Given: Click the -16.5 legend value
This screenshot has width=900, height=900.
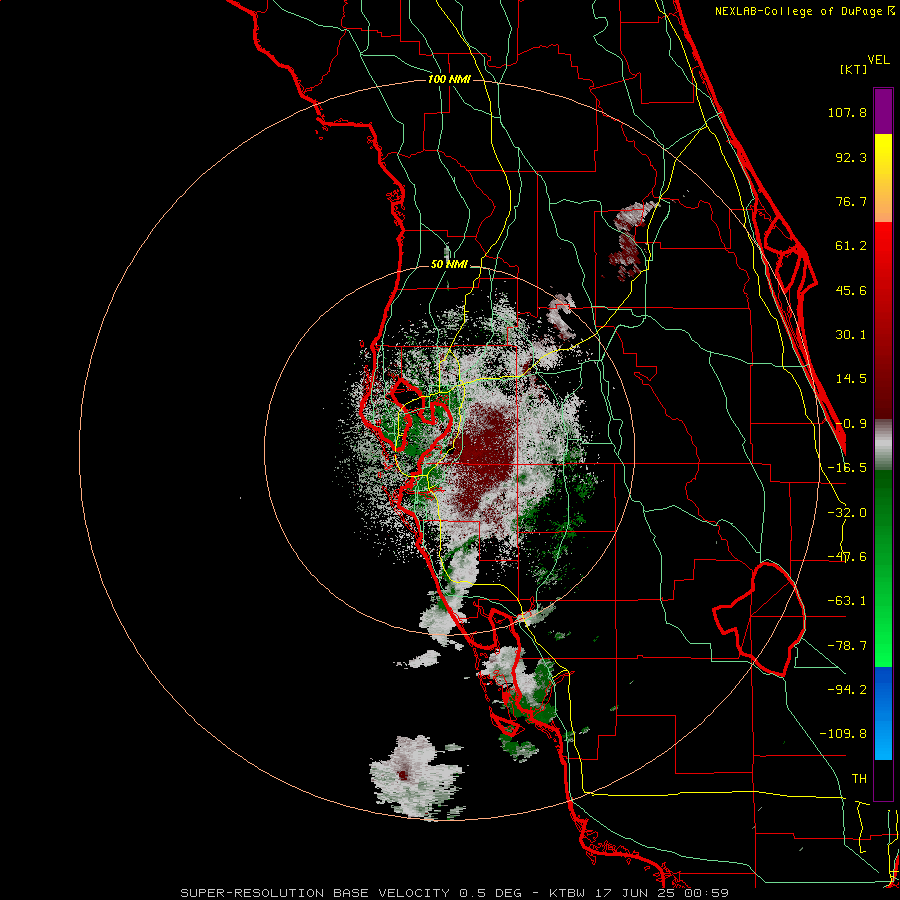Looking at the screenshot, I should click(847, 468).
